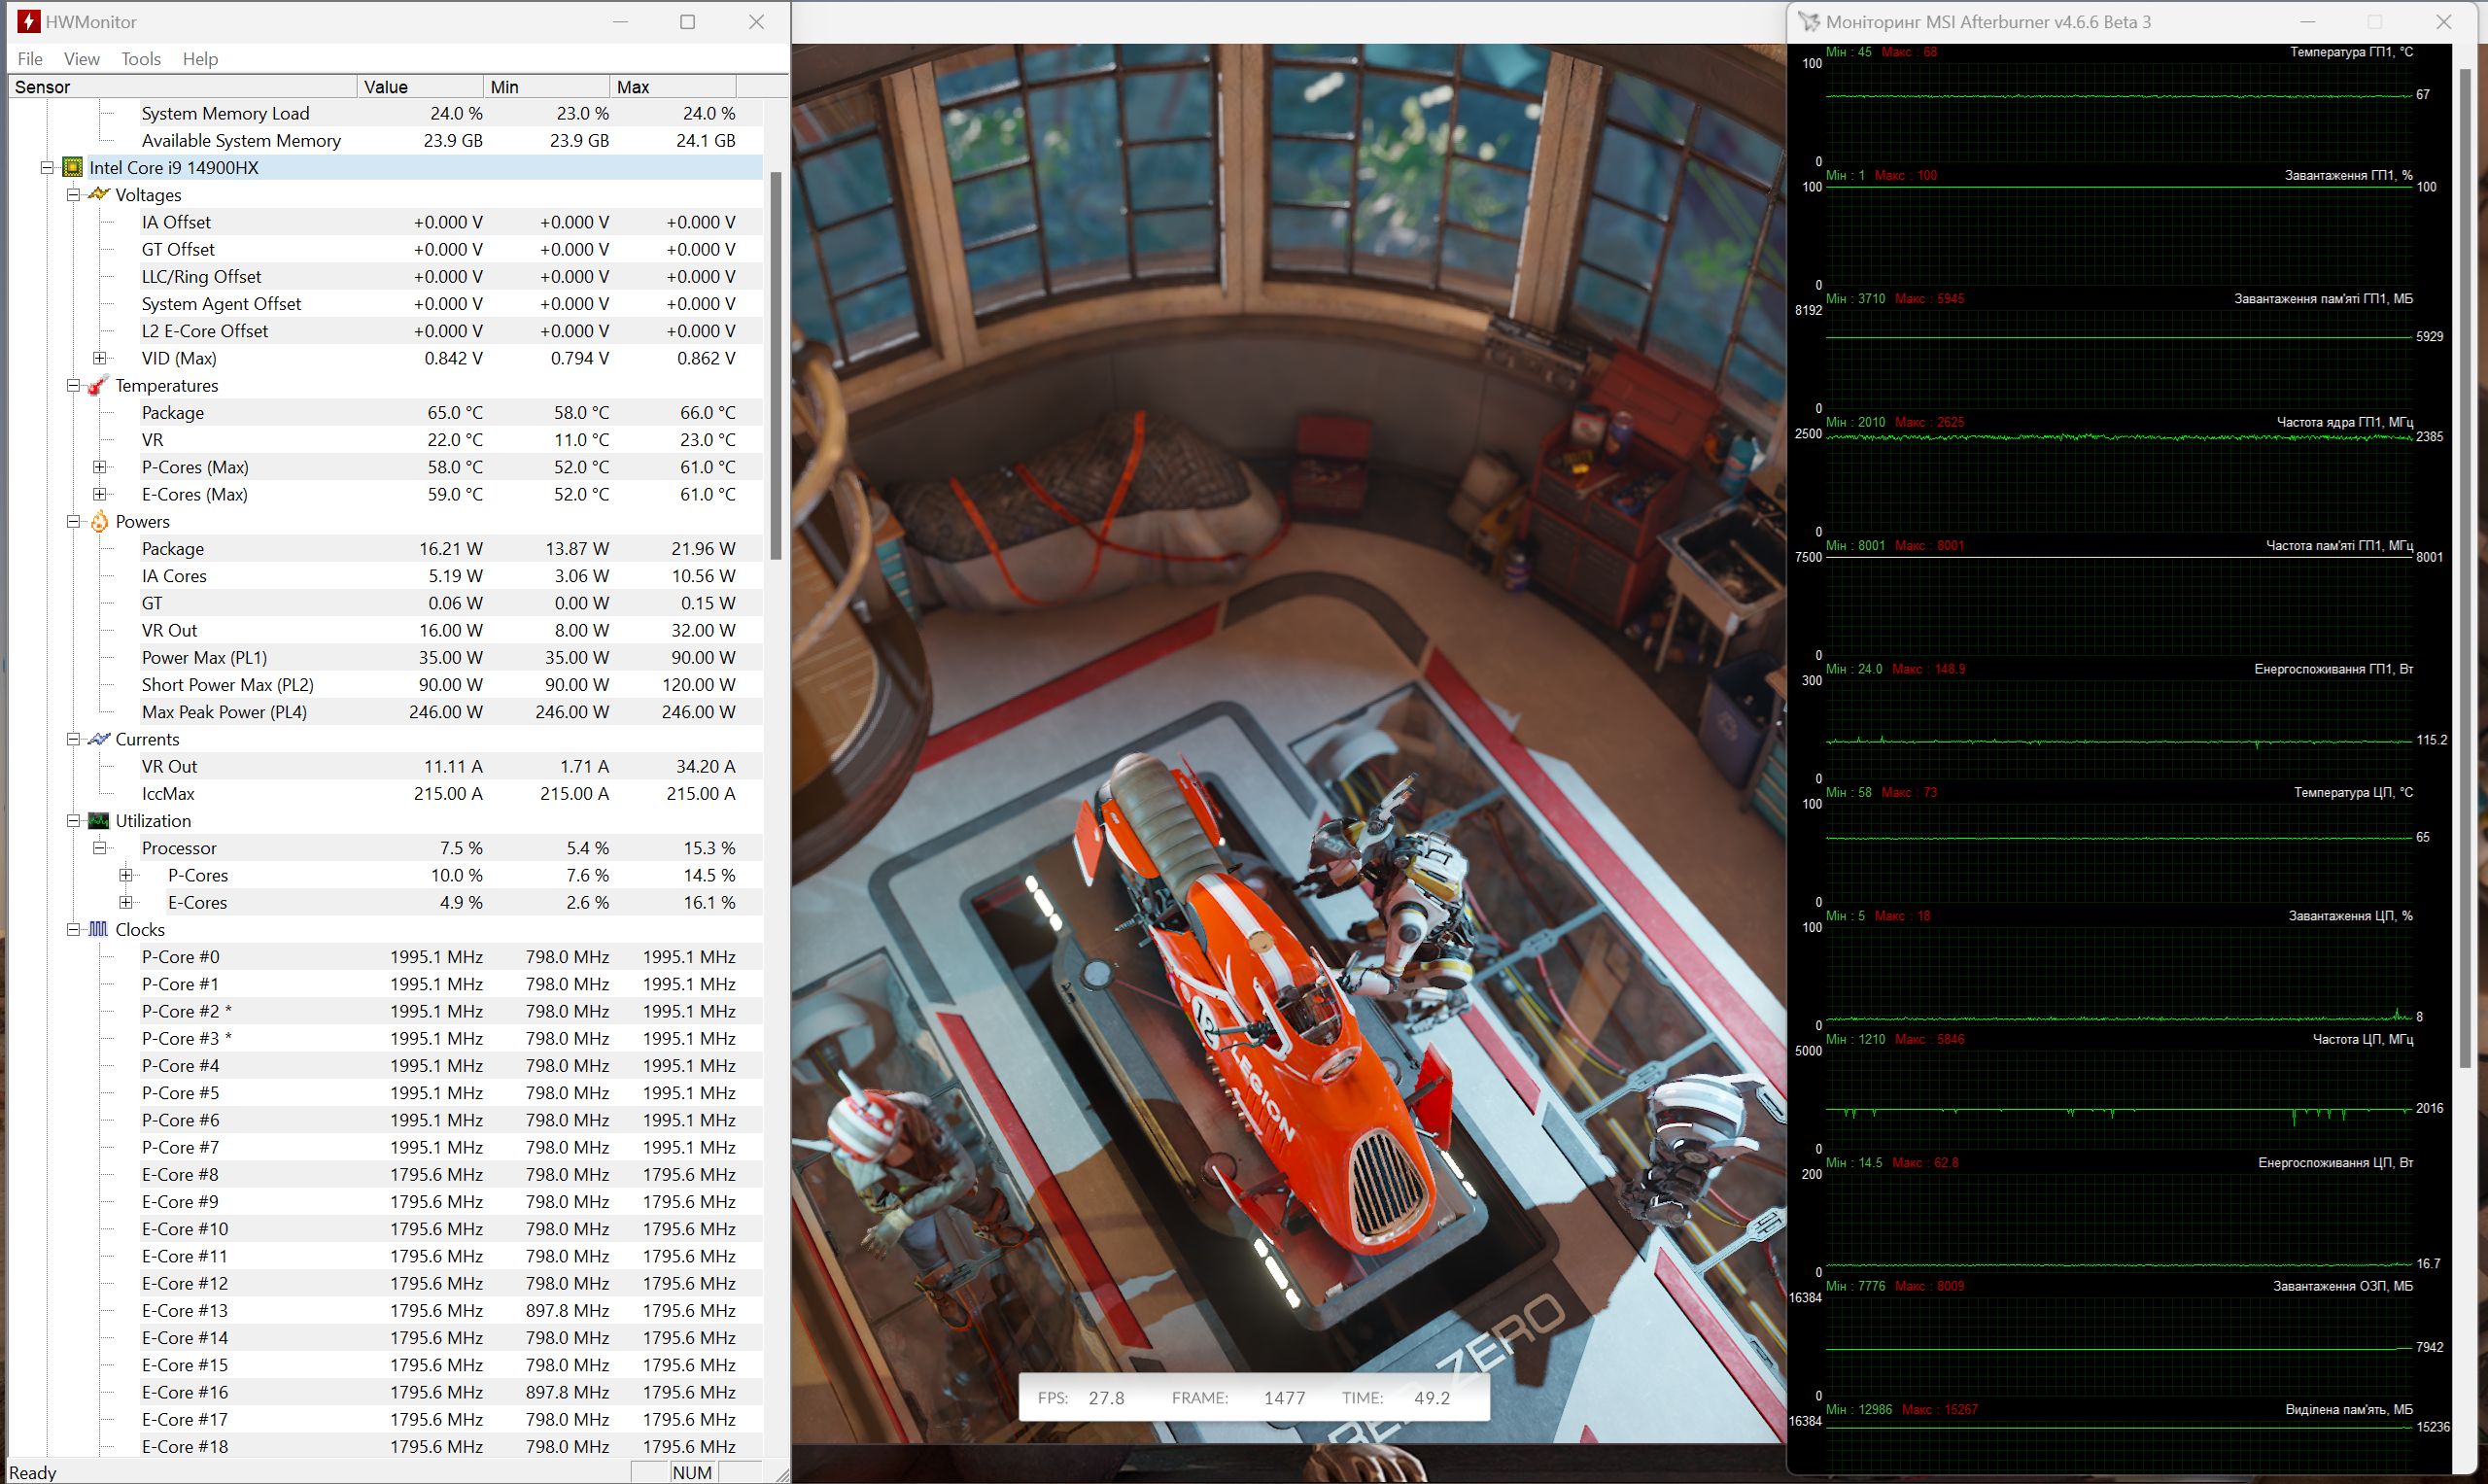Click the HWMonitor vertical scrollbar thumb
This screenshot has width=2488, height=1484.
775,365
